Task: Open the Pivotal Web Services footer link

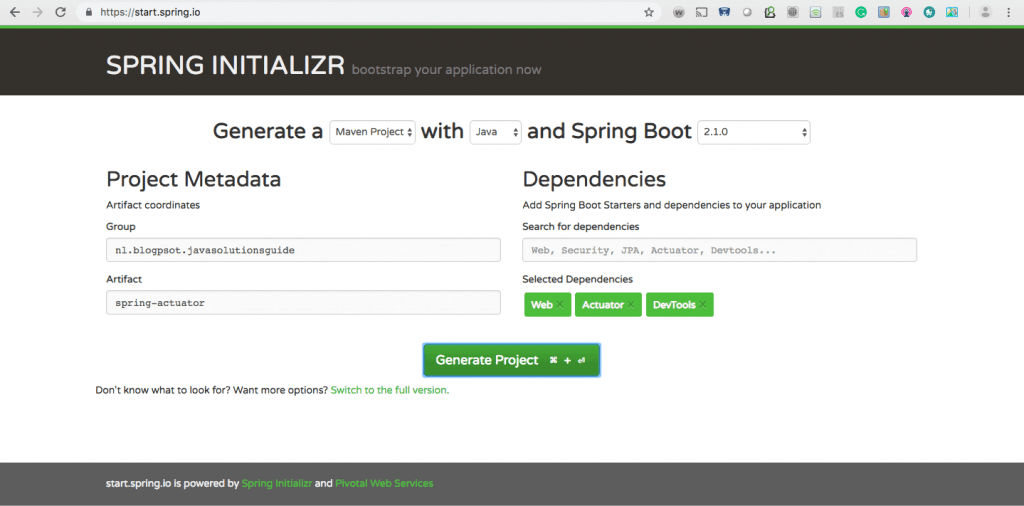Action: click(384, 484)
